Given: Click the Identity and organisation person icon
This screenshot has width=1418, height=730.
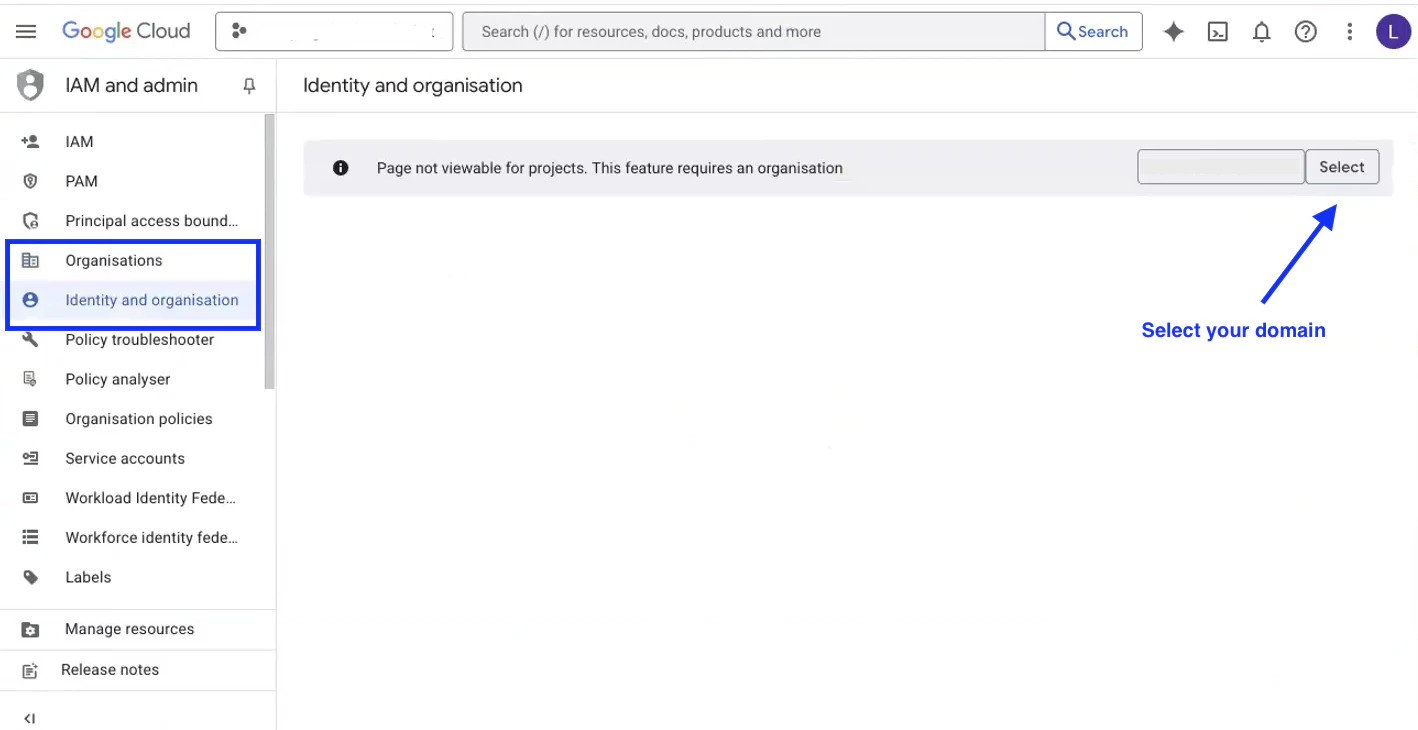Looking at the screenshot, I should (x=31, y=300).
